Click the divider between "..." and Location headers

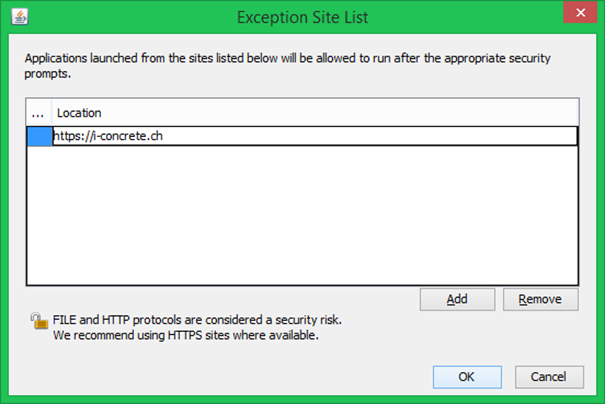pyautogui.click(x=51, y=113)
